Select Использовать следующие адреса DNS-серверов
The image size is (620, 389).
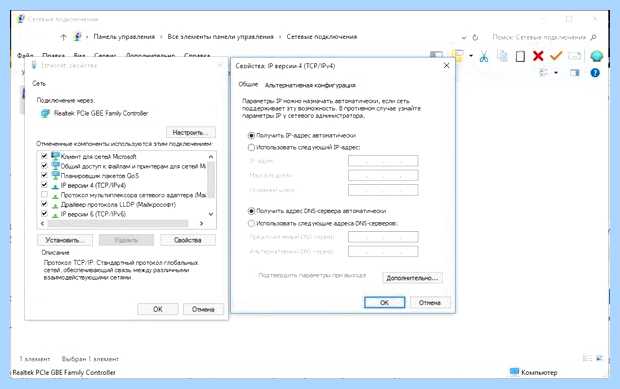[x=251, y=223]
